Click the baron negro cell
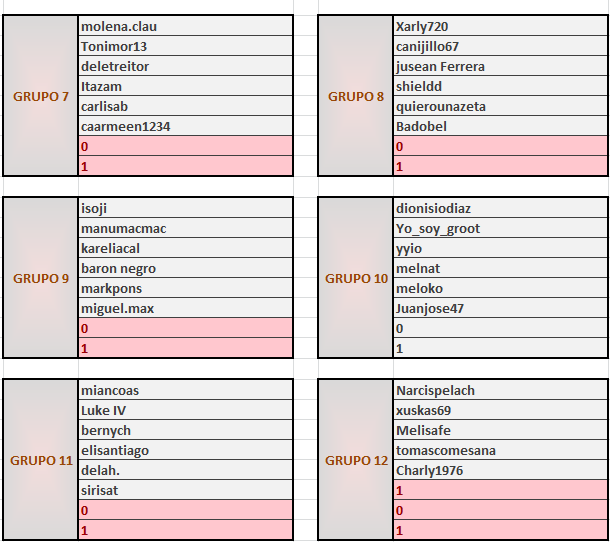Image resolution: width=610 pixels, height=542 pixels. [185, 269]
